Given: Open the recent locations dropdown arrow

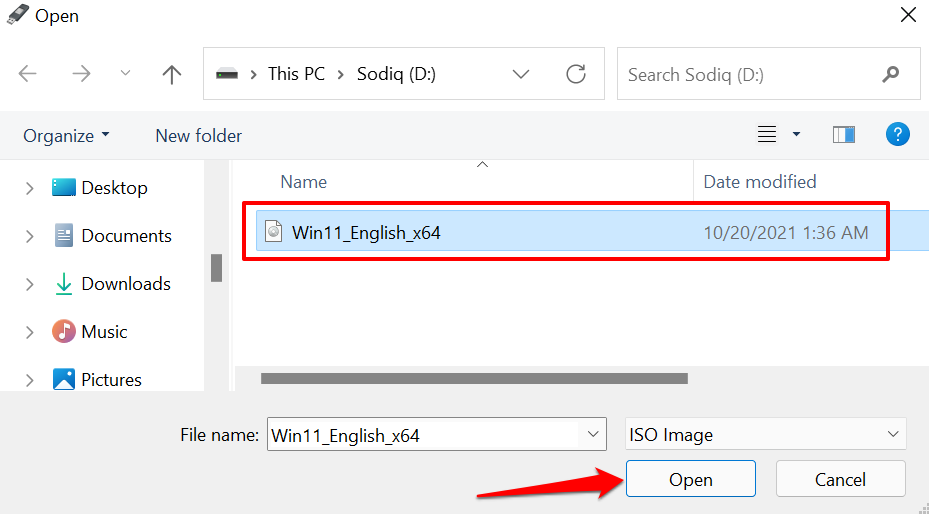Looking at the screenshot, I should click(x=125, y=74).
